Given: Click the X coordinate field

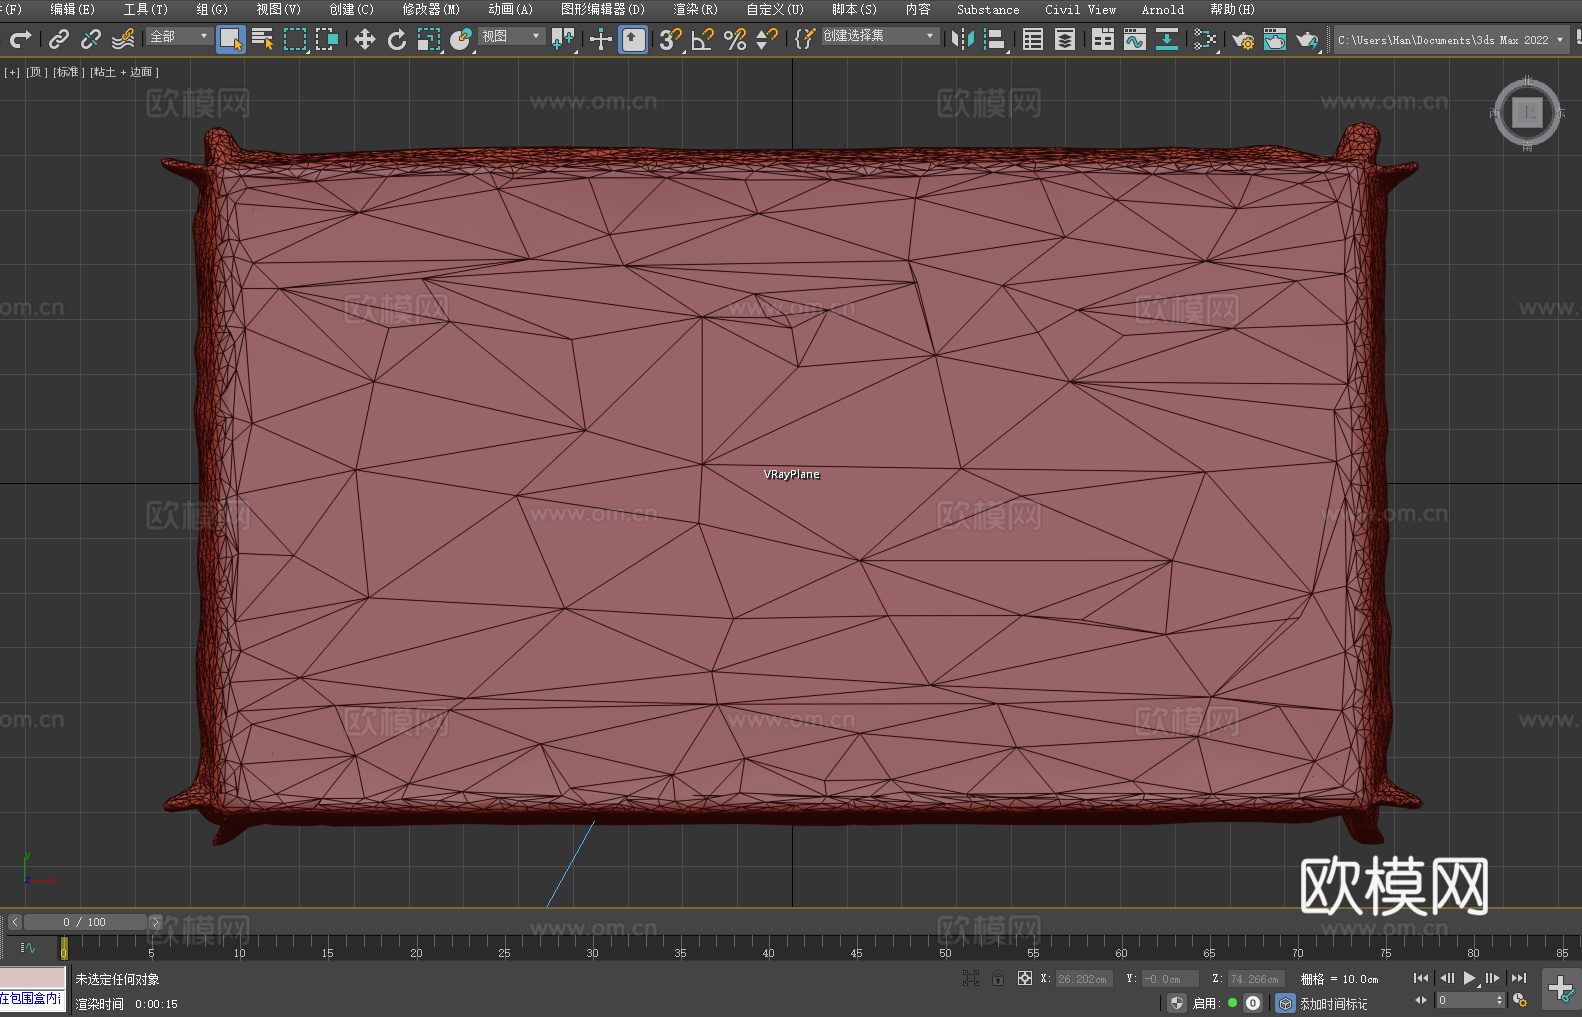Looking at the screenshot, I should pyautogui.click(x=1083, y=979).
